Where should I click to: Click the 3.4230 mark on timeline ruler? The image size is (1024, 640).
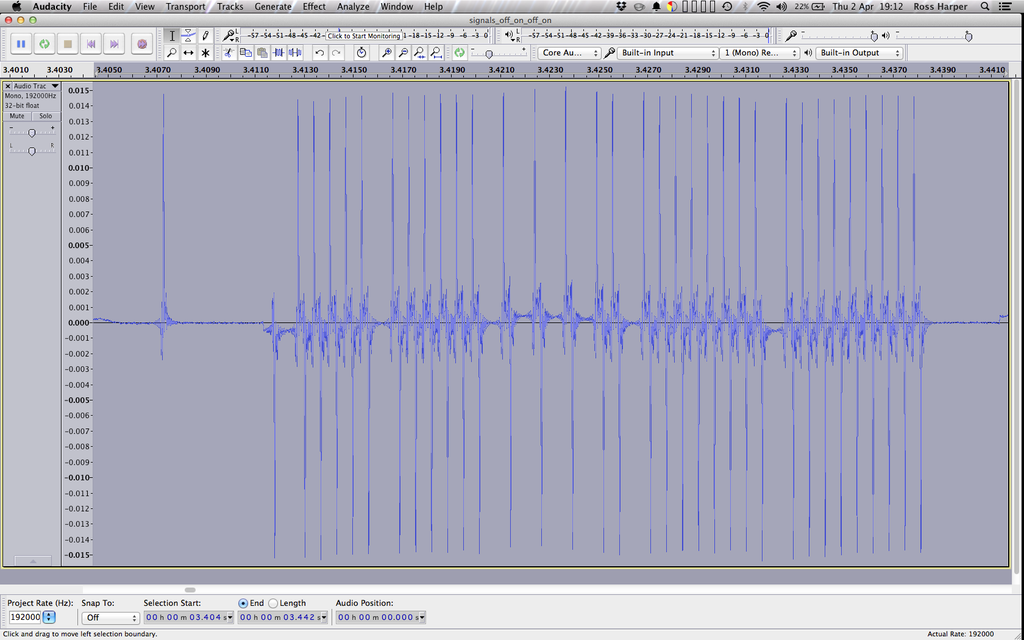pyautogui.click(x=550, y=70)
